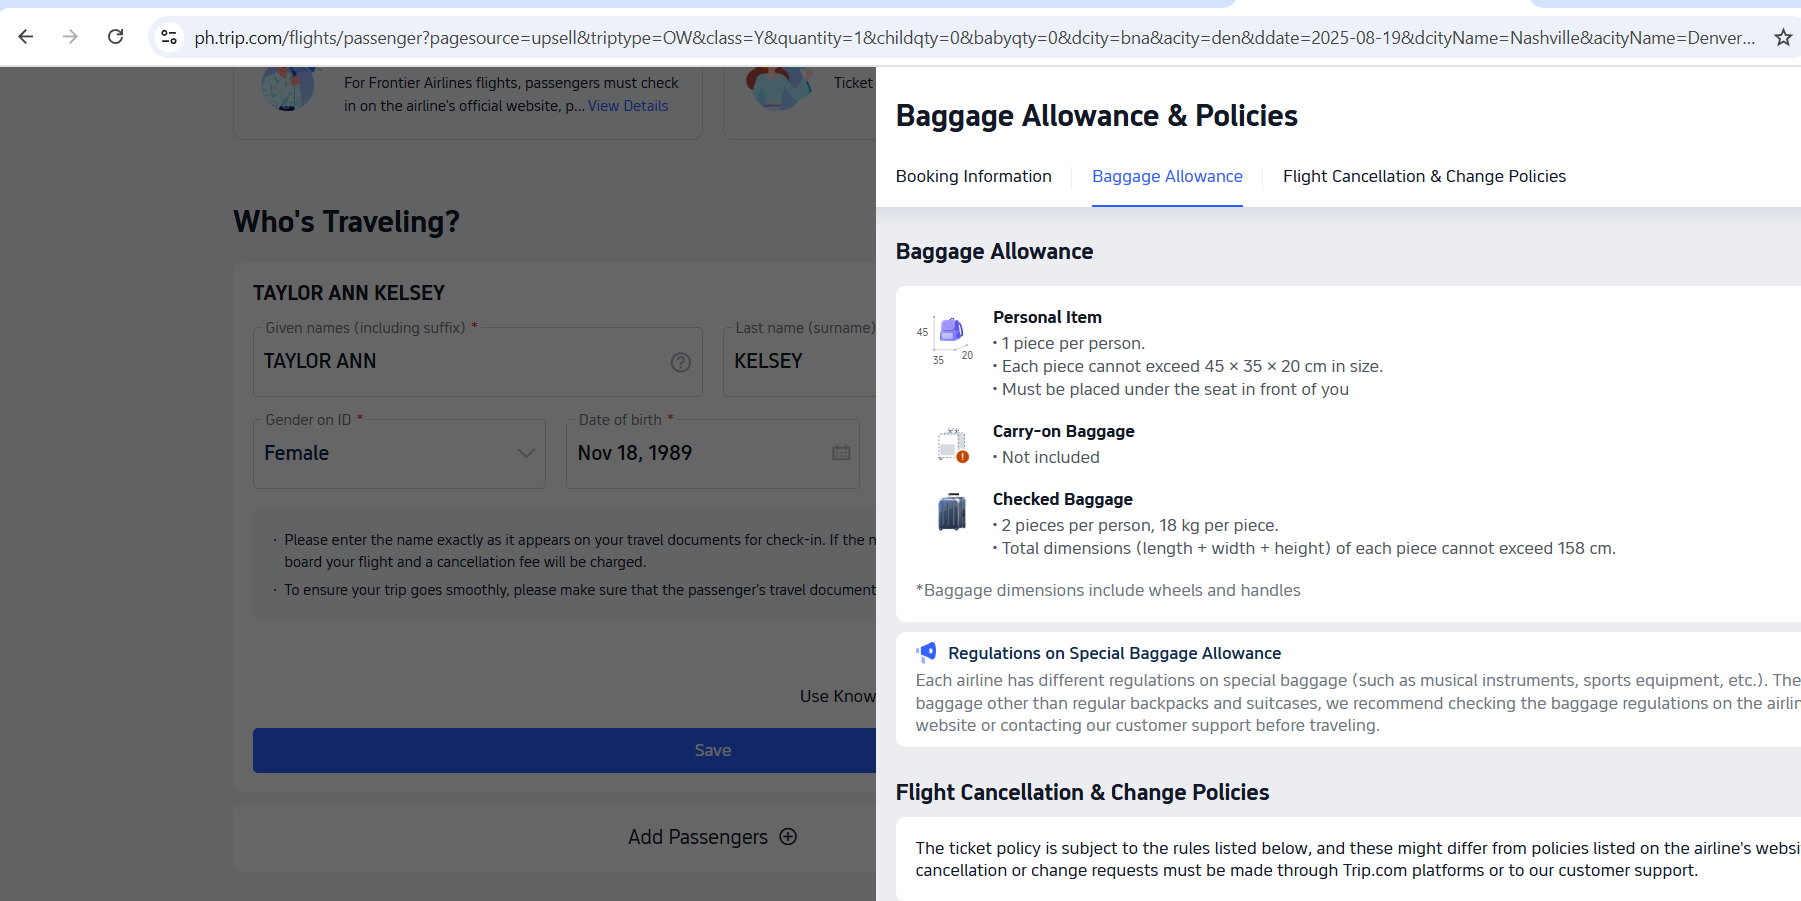Open site information icon in address bar
1801x901 pixels.
click(169, 37)
